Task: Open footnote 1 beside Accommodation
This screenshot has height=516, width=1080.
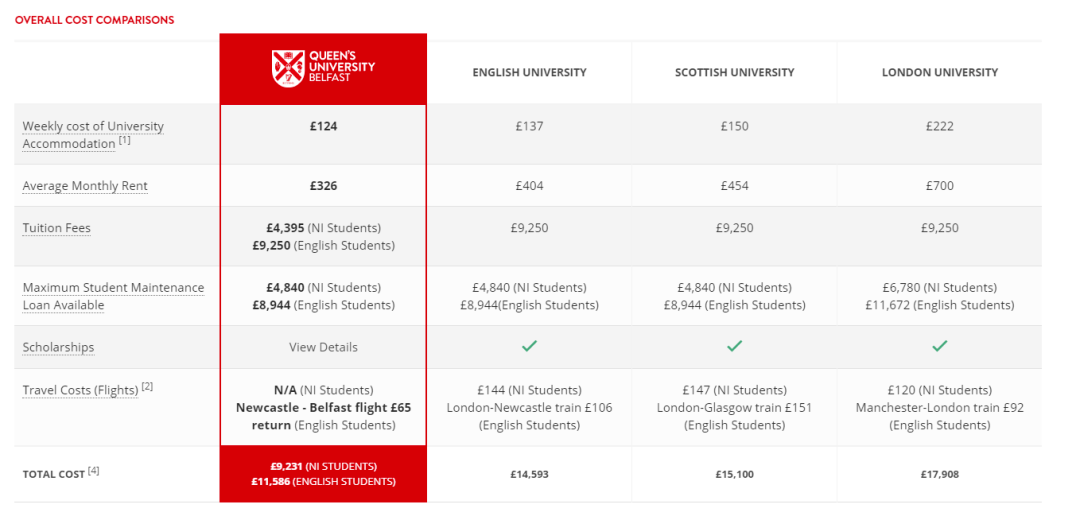Action: pos(124,141)
